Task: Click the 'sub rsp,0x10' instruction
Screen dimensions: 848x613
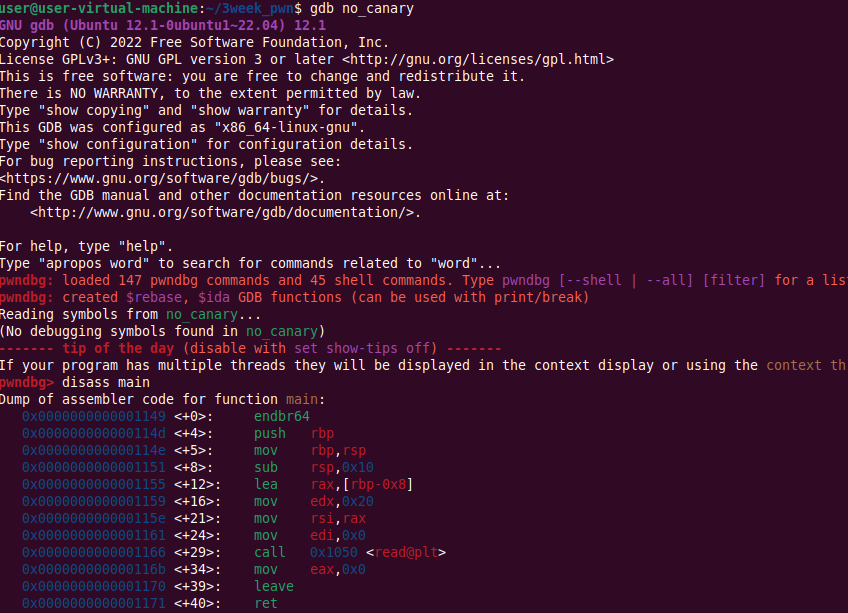Action: click(314, 467)
